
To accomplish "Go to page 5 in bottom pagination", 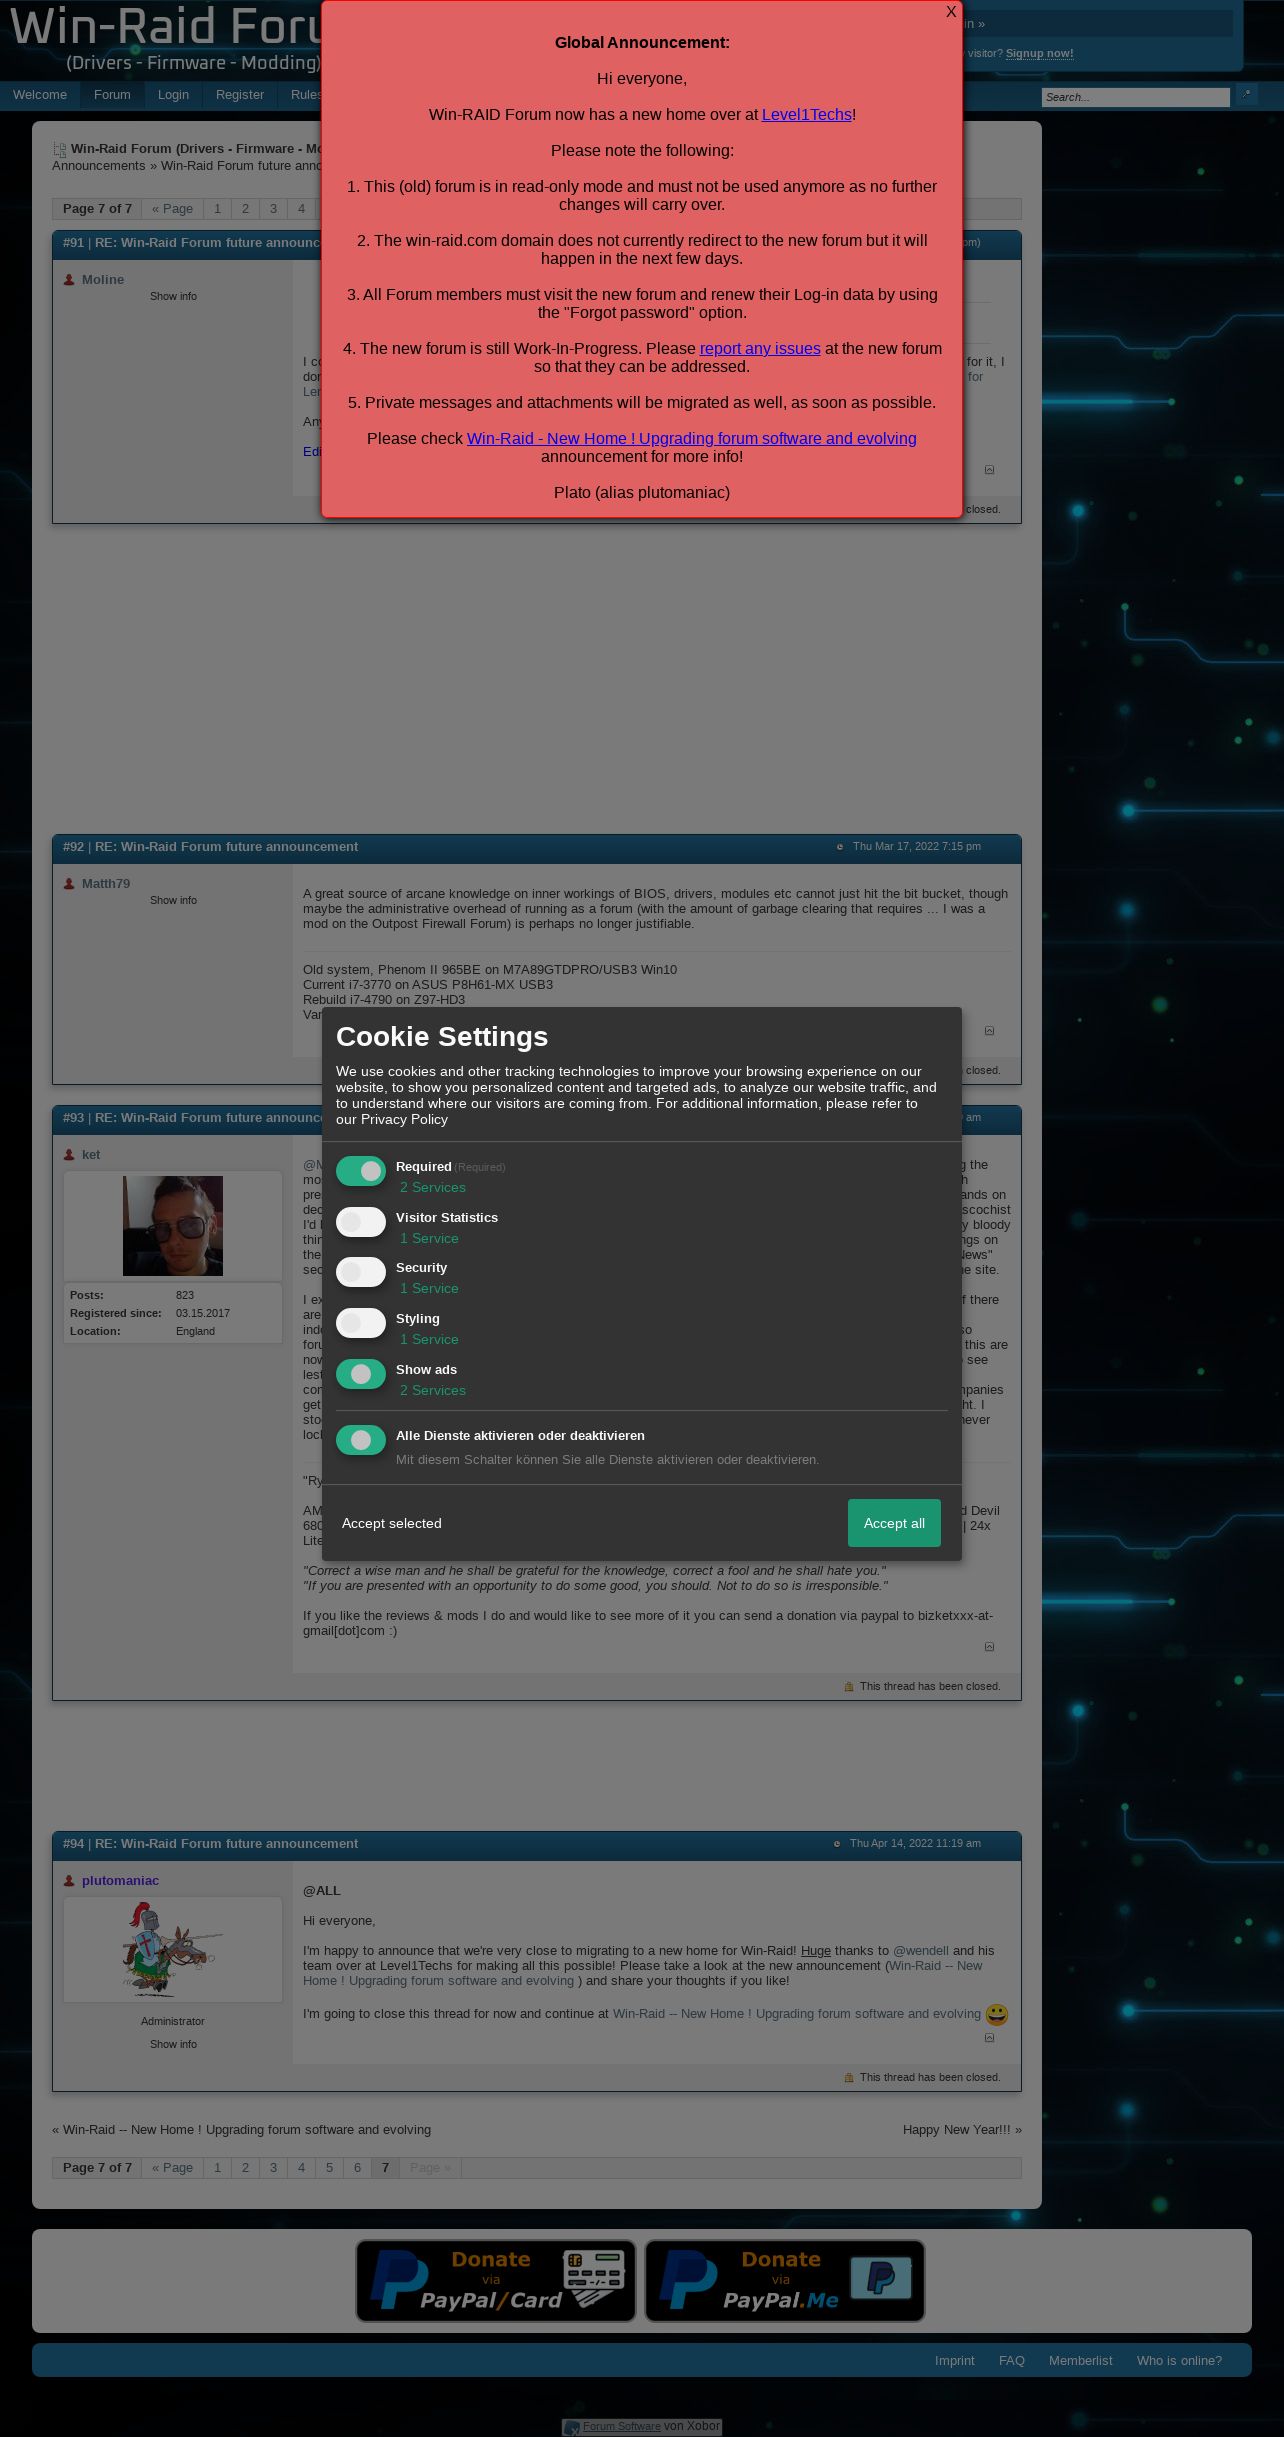I will 329,2168.
